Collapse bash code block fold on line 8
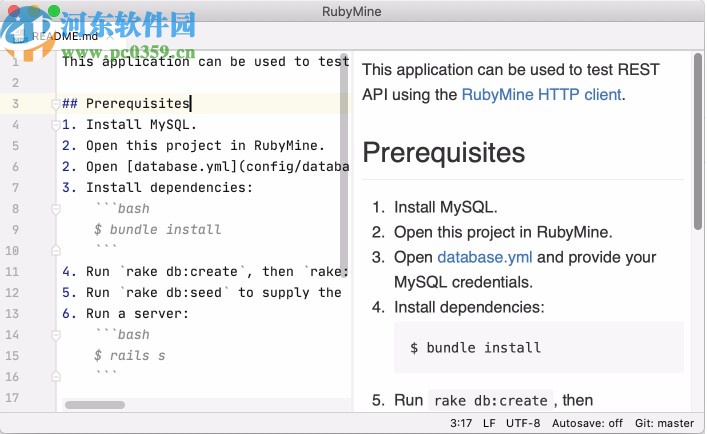The image size is (707, 434). 56,209
